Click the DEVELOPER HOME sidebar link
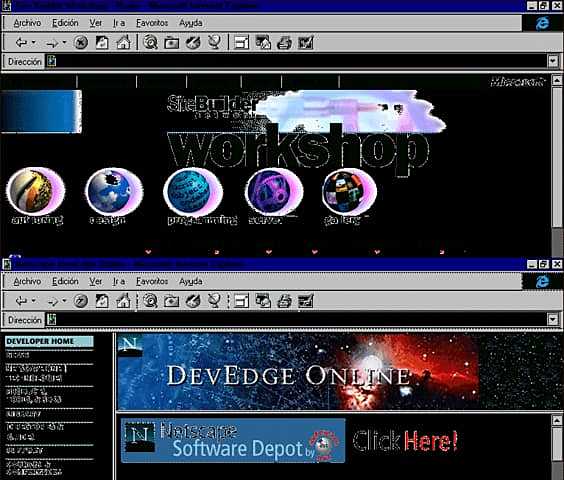Screen dimensions: 564x480 pyautogui.click(x=49, y=341)
